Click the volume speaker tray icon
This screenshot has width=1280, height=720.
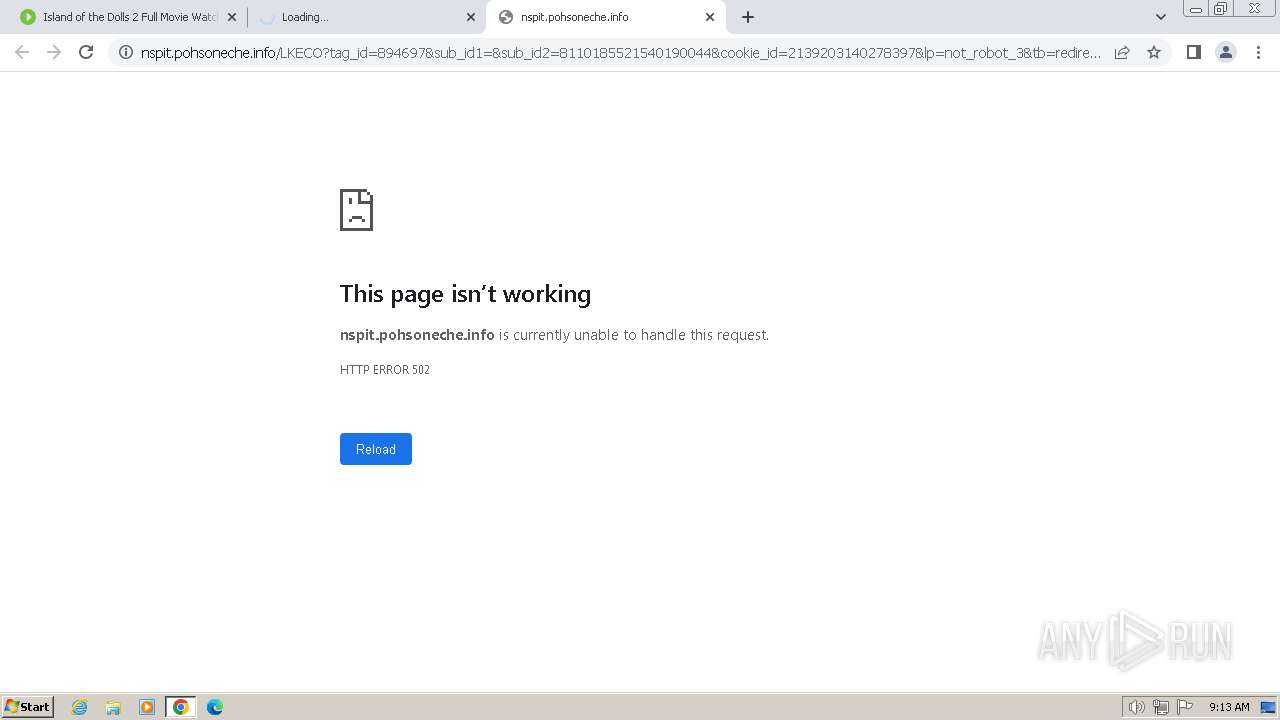(1136, 707)
